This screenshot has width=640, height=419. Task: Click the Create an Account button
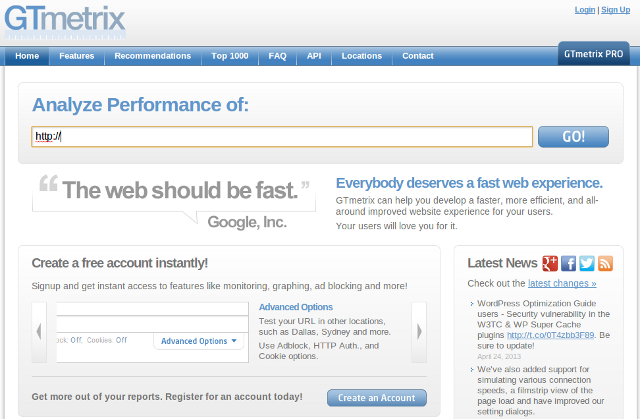click(377, 398)
